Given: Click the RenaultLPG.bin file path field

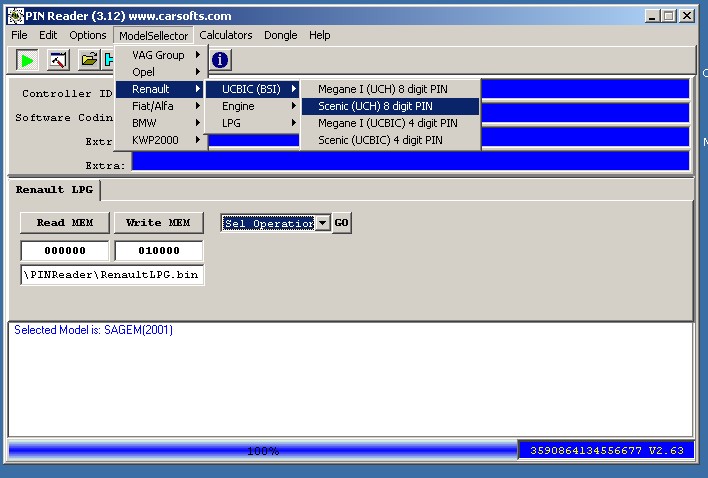Looking at the screenshot, I should point(112,274).
